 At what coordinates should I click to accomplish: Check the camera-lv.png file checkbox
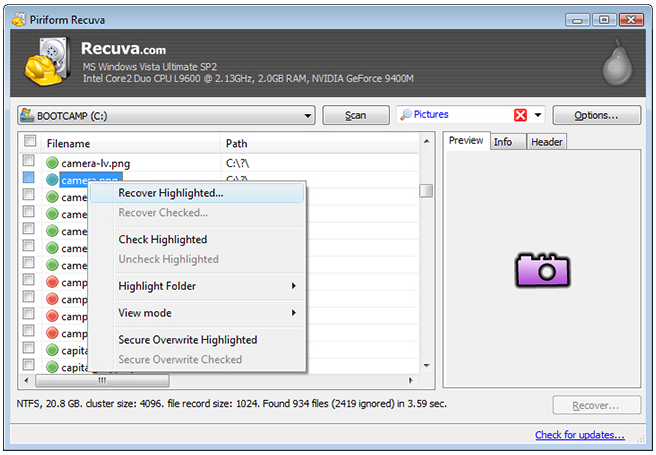[29, 162]
